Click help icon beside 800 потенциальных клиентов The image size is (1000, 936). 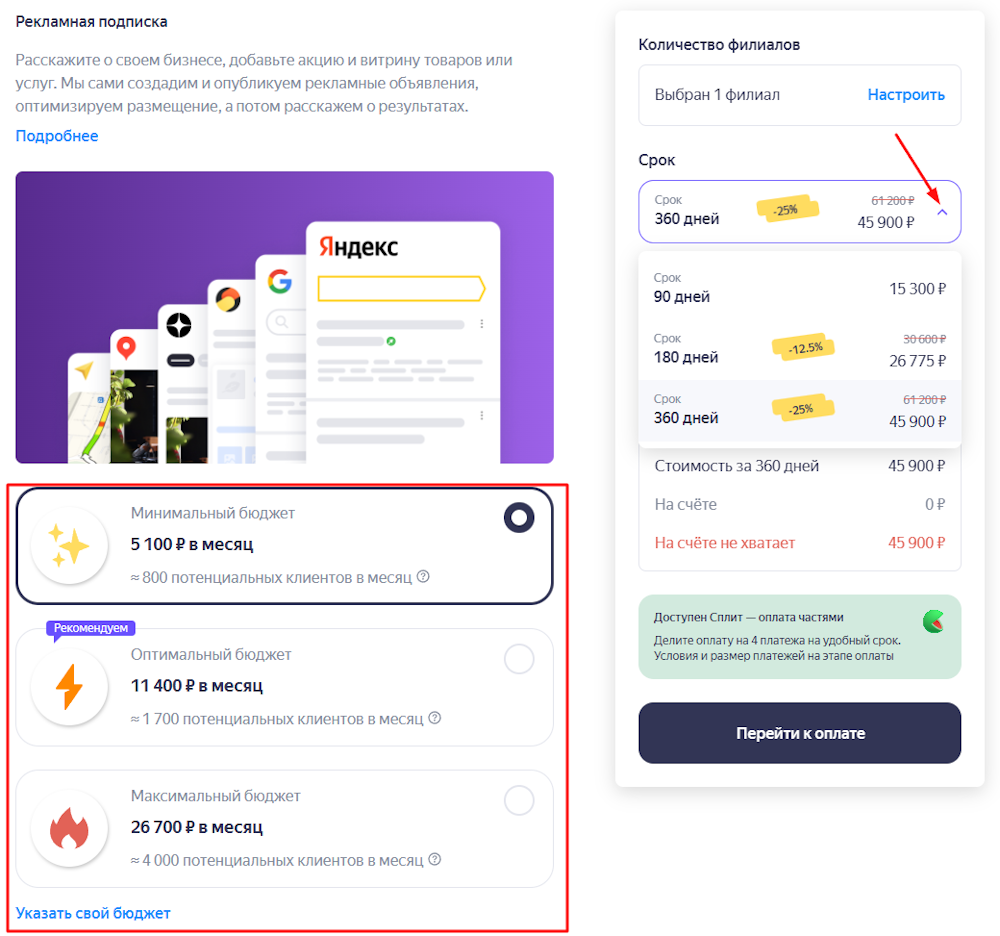[x=423, y=577]
